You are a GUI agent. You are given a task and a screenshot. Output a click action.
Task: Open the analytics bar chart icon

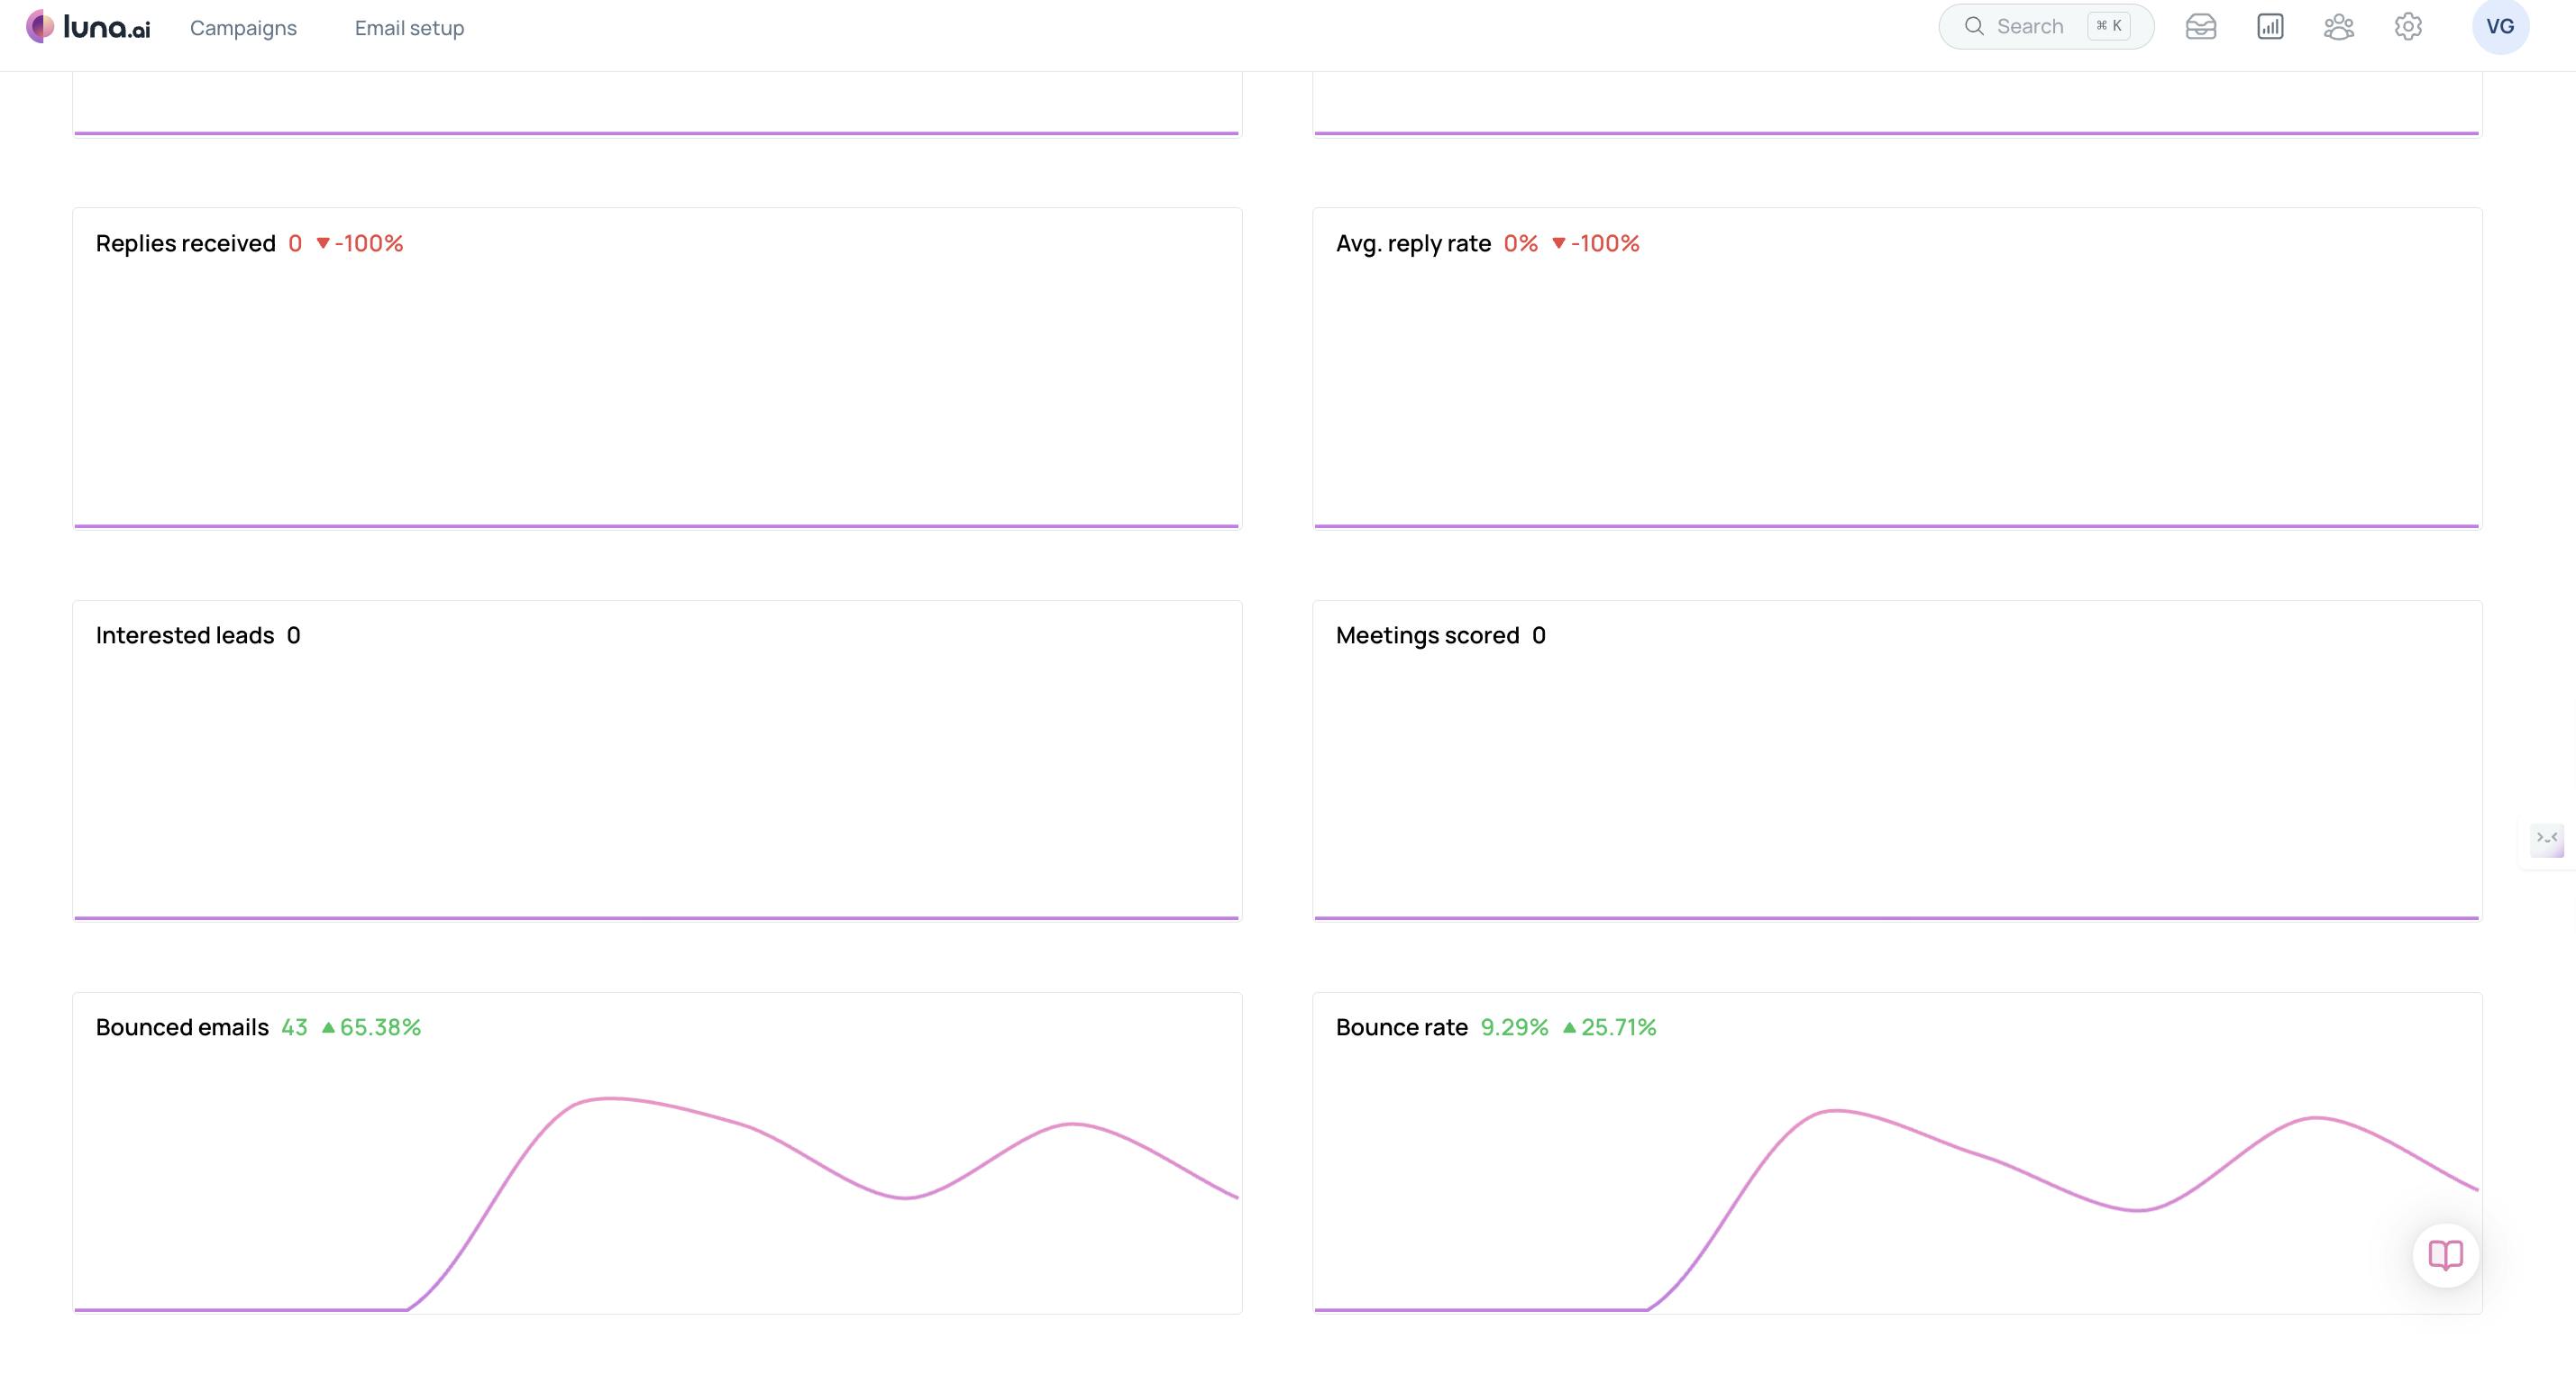pyautogui.click(x=2270, y=27)
